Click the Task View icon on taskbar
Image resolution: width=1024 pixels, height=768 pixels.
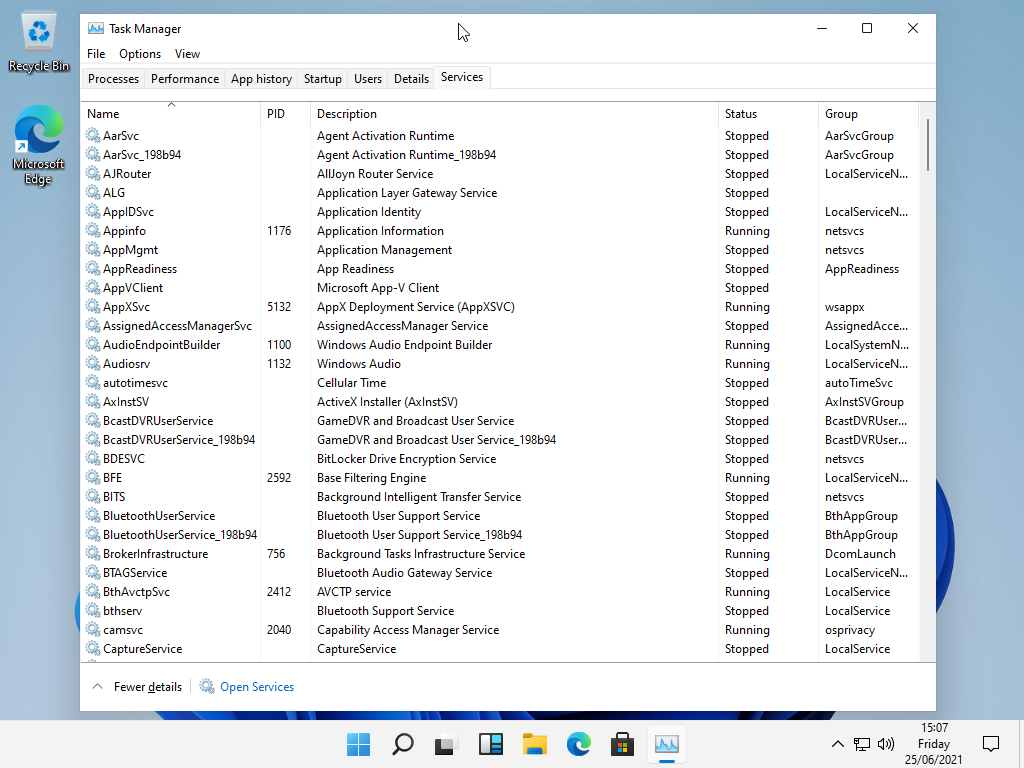click(446, 744)
